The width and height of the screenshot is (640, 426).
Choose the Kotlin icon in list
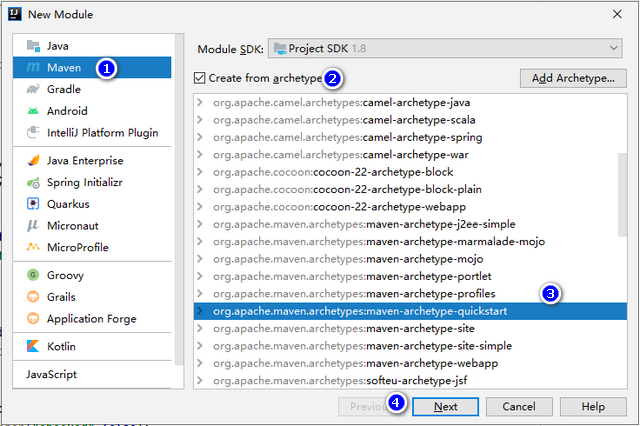point(33,346)
